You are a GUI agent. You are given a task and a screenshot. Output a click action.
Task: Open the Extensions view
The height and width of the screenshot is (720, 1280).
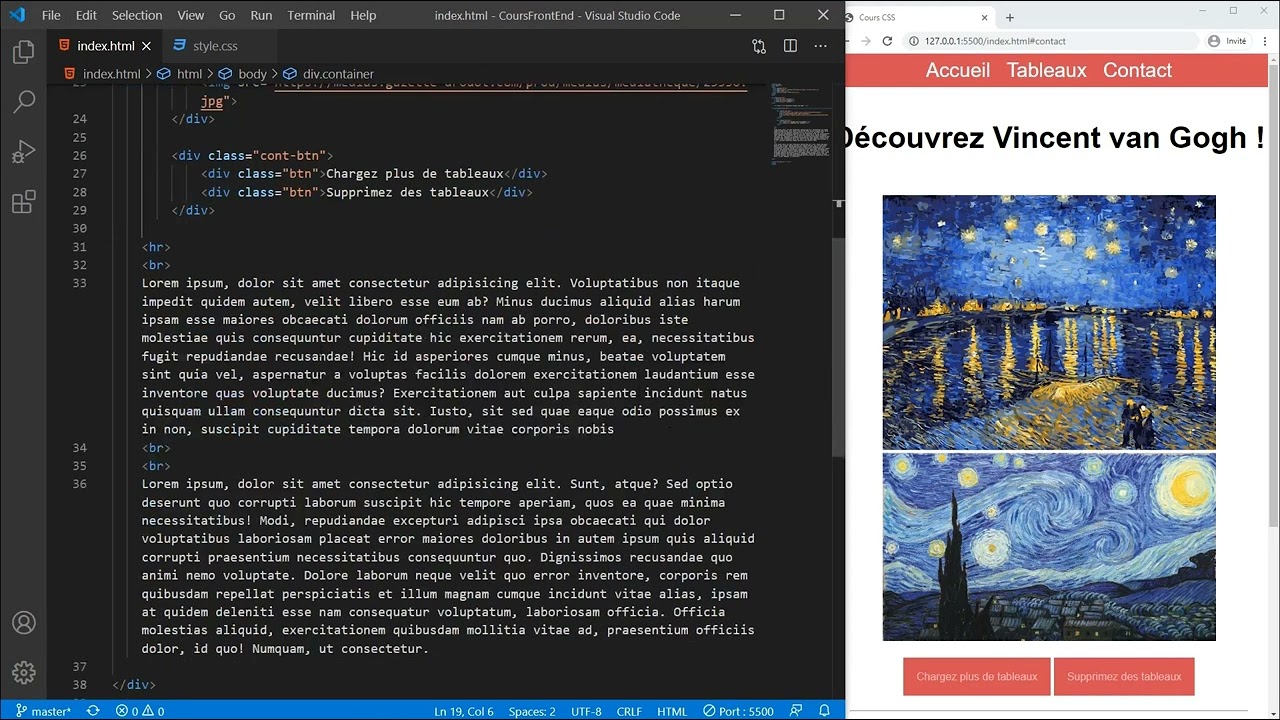point(24,203)
